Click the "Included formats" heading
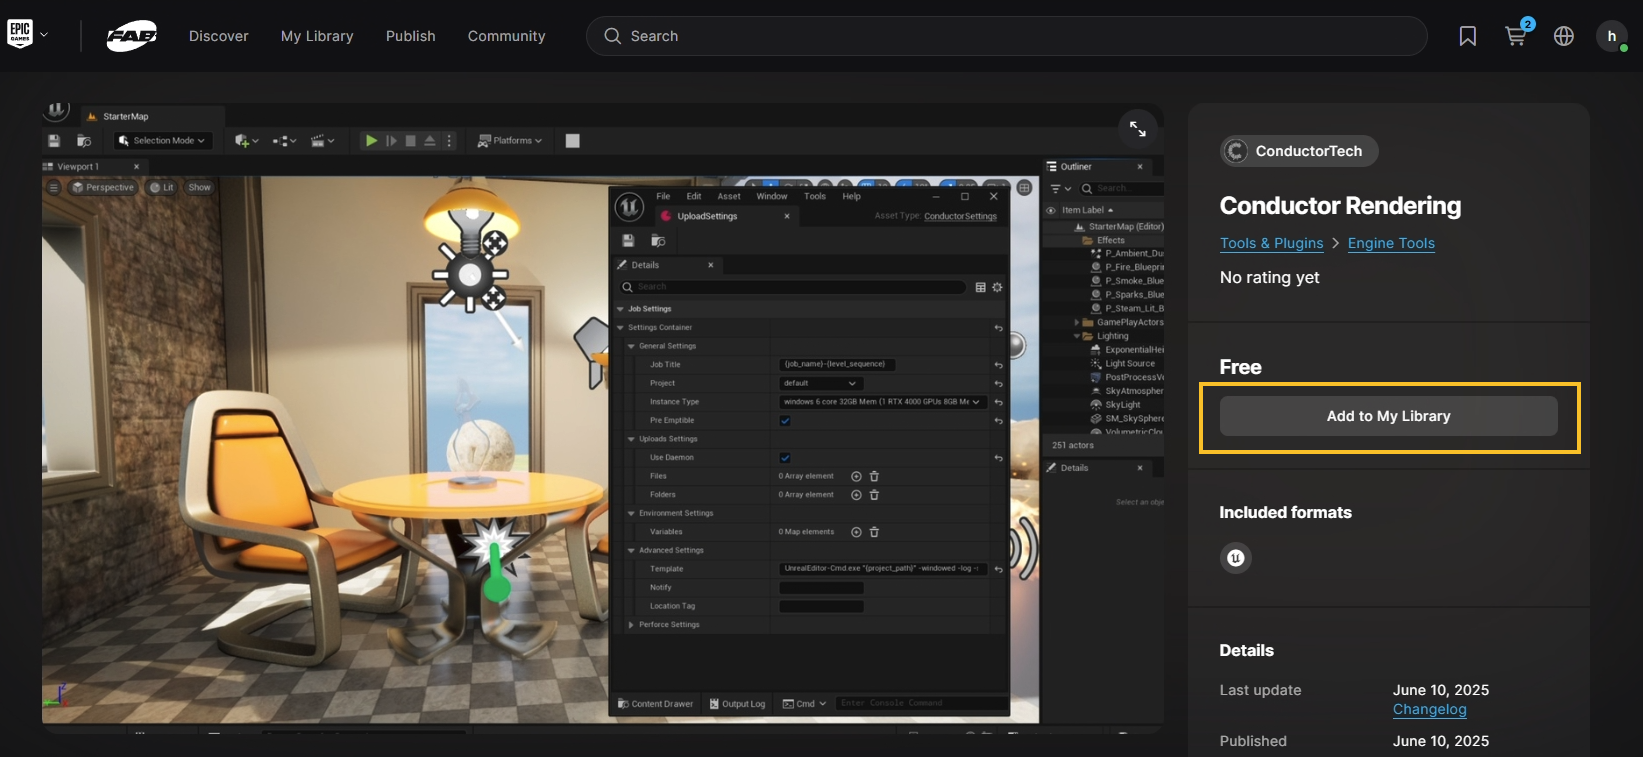This screenshot has height=757, width=1643. pos(1286,512)
